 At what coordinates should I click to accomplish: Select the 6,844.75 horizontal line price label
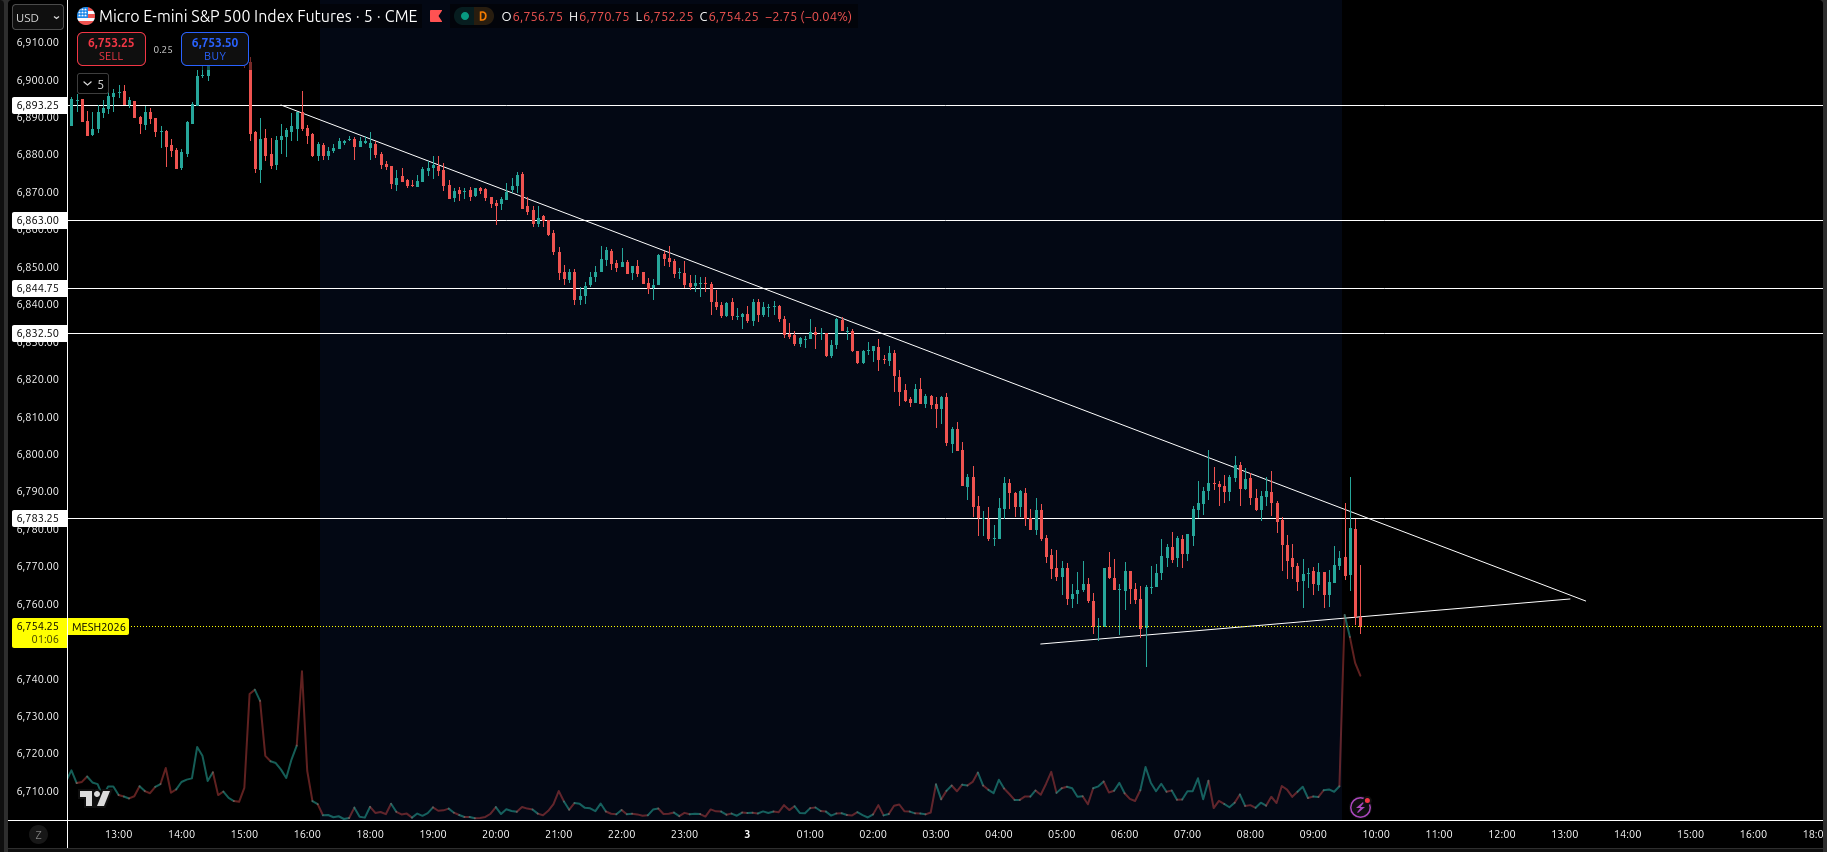coord(38,288)
